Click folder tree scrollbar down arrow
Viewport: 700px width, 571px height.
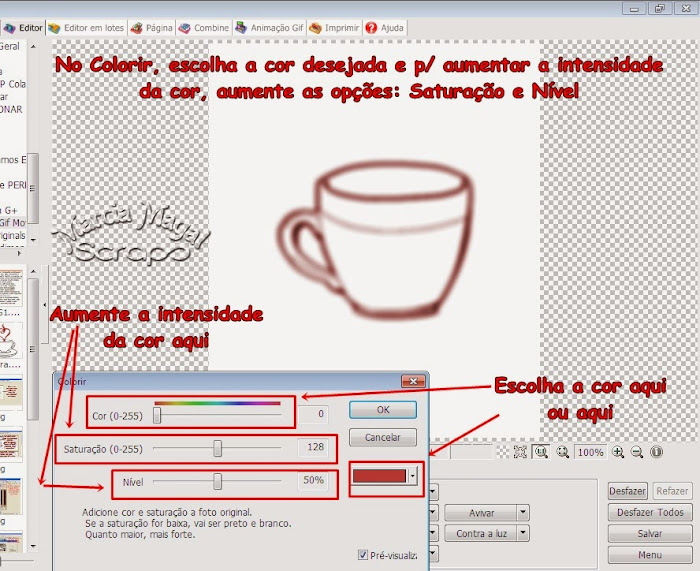(33, 240)
